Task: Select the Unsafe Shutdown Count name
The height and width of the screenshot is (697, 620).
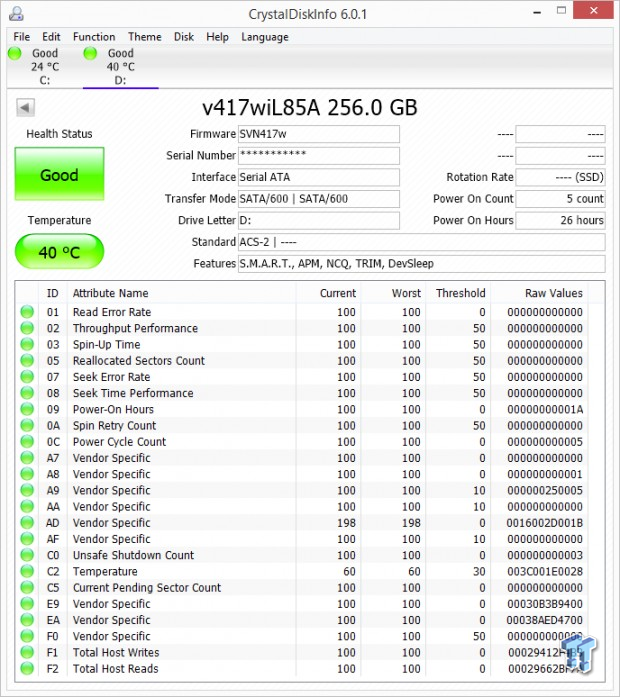Action: [133, 555]
